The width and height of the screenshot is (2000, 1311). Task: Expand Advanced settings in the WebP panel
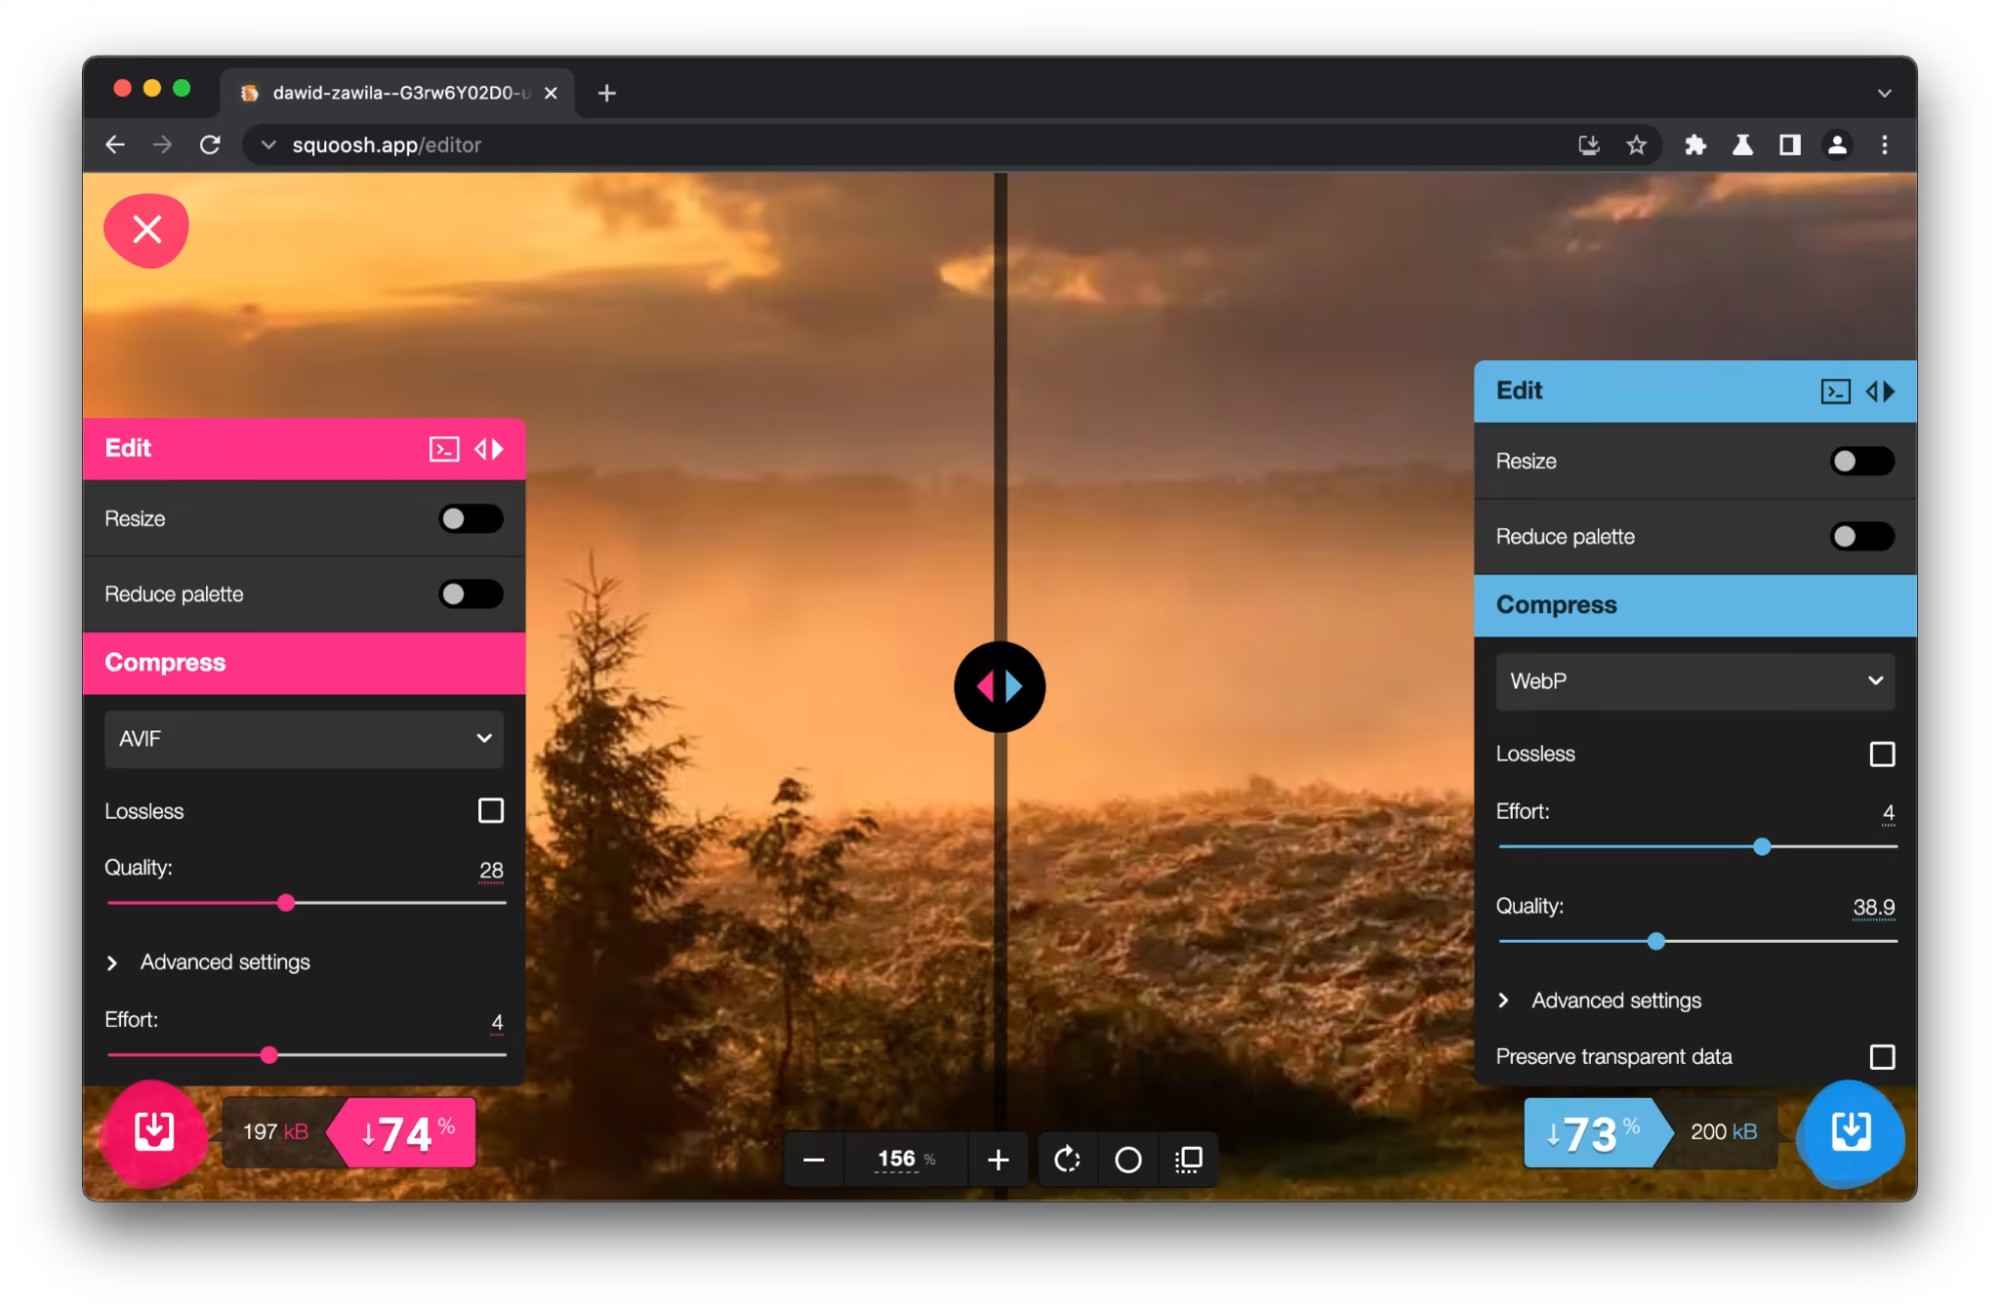[1599, 1000]
